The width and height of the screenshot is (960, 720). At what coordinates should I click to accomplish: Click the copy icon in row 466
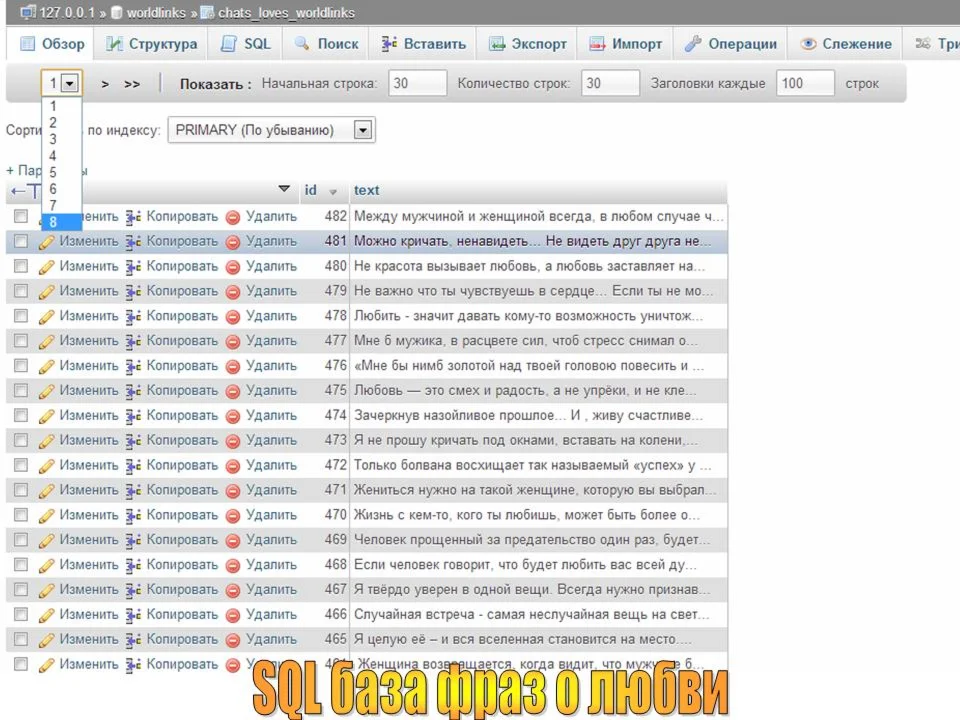click(x=133, y=615)
